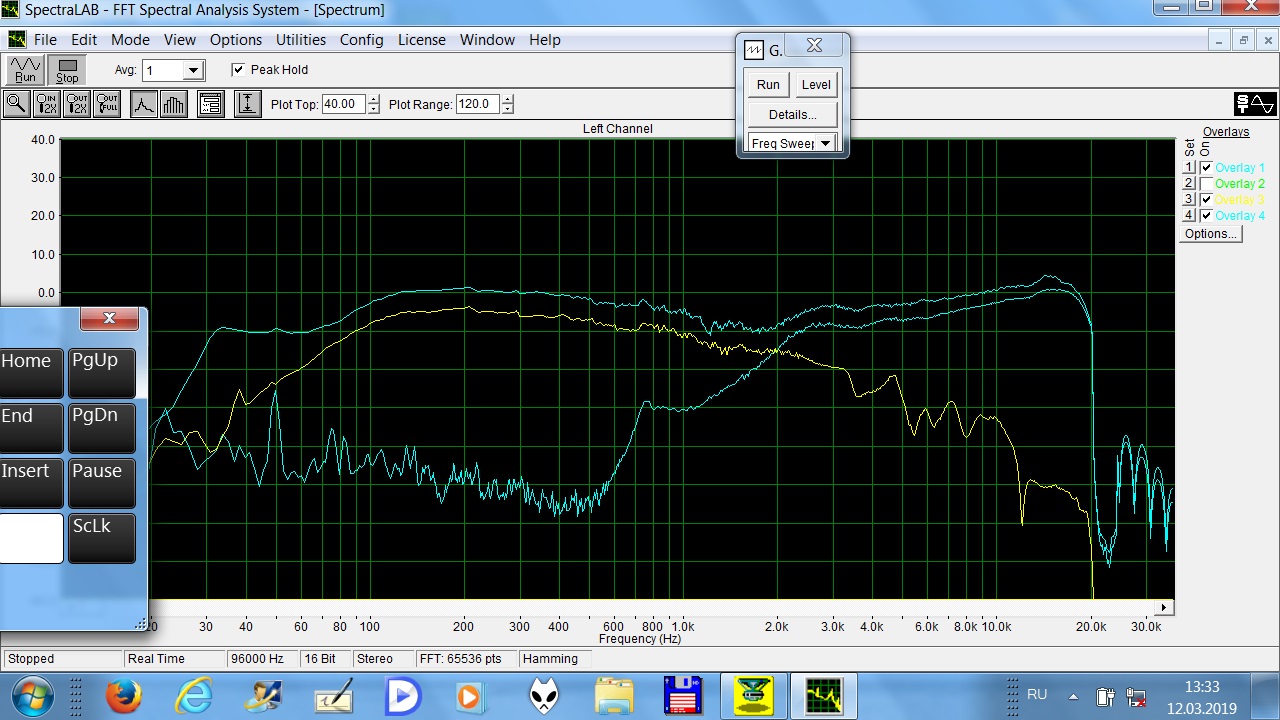Open foobar2000 alien icon in taskbar
Viewport: 1280px width, 720px height.
point(468,696)
